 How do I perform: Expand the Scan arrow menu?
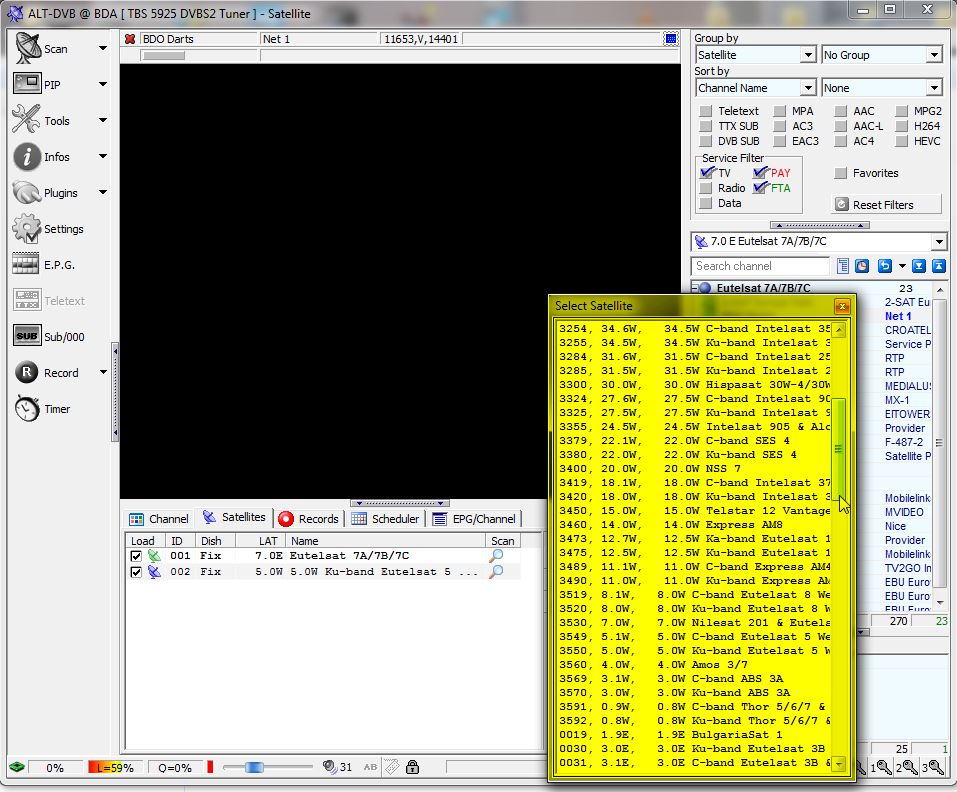103,48
